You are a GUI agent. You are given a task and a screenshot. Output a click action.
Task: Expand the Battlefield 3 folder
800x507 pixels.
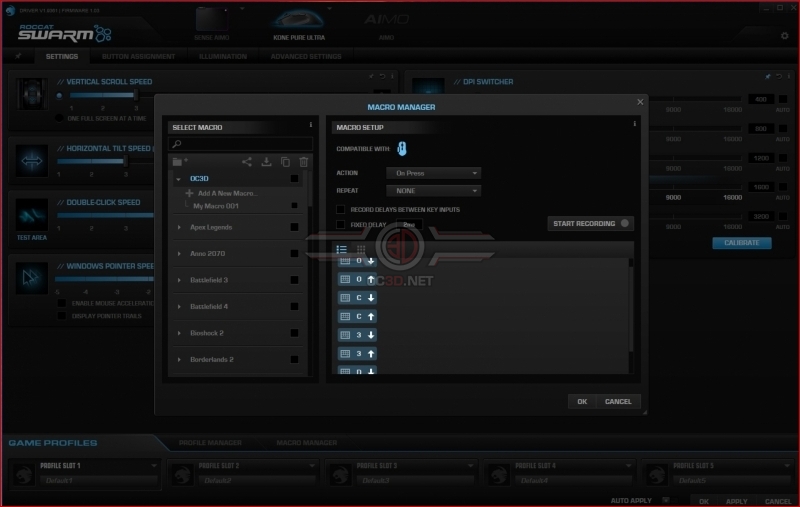[x=179, y=280]
